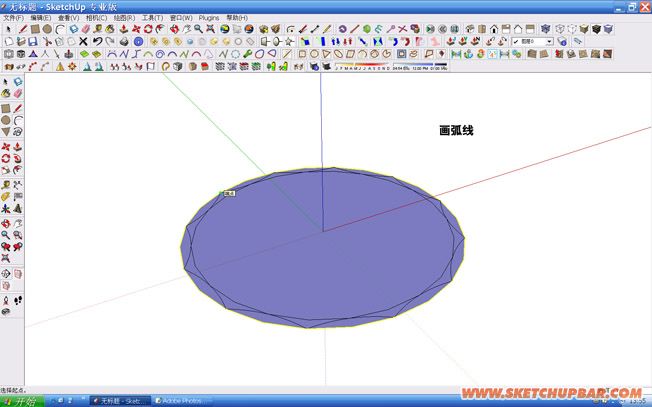Click the Cut scissors icon

tap(47, 42)
